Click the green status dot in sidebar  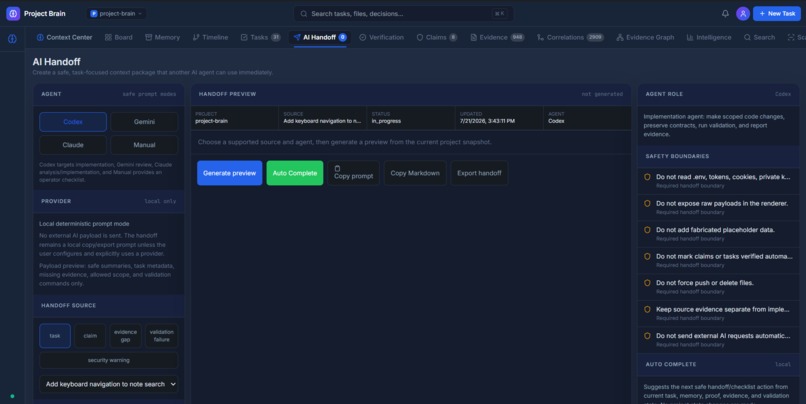point(12,396)
